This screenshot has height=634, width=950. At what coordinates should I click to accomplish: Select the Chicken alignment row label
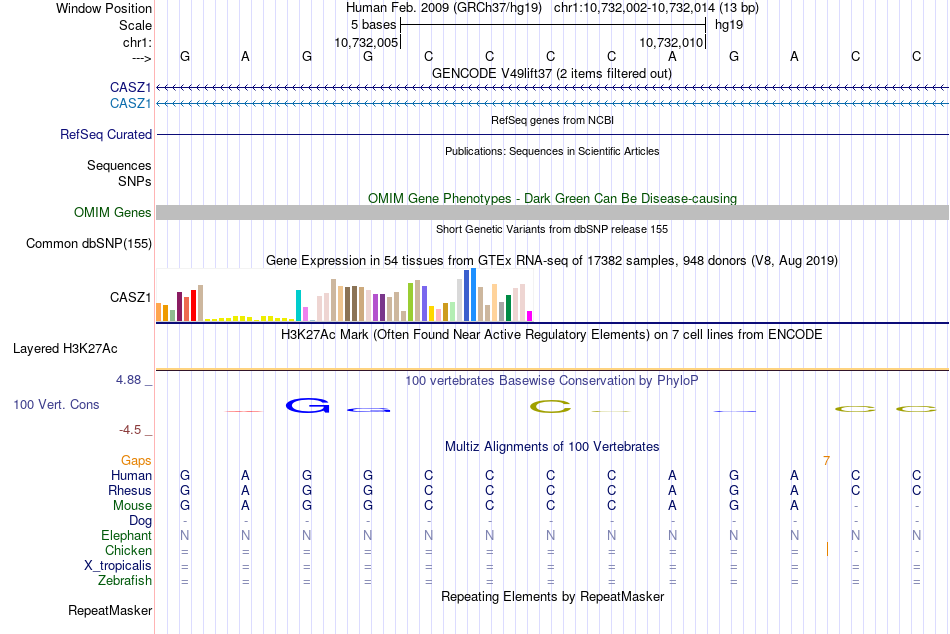pyautogui.click(x=128, y=551)
